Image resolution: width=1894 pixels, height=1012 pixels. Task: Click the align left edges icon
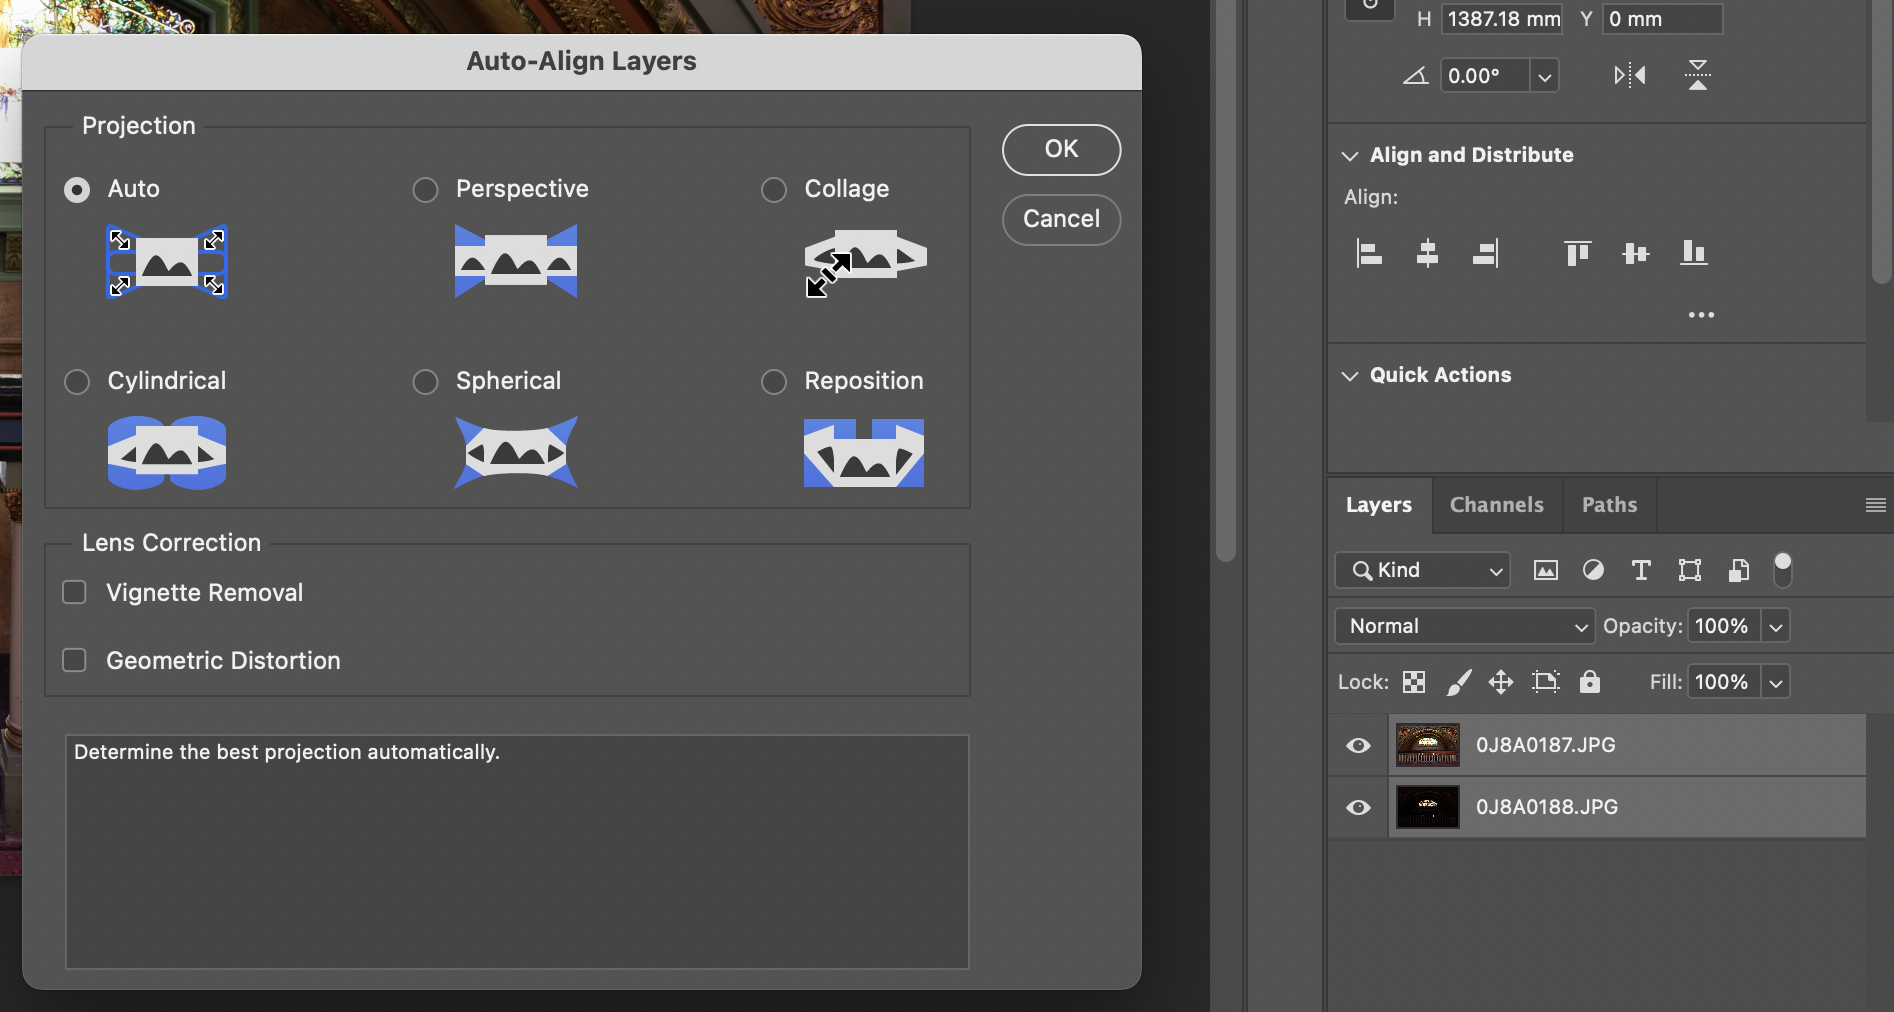click(1369, 254)
